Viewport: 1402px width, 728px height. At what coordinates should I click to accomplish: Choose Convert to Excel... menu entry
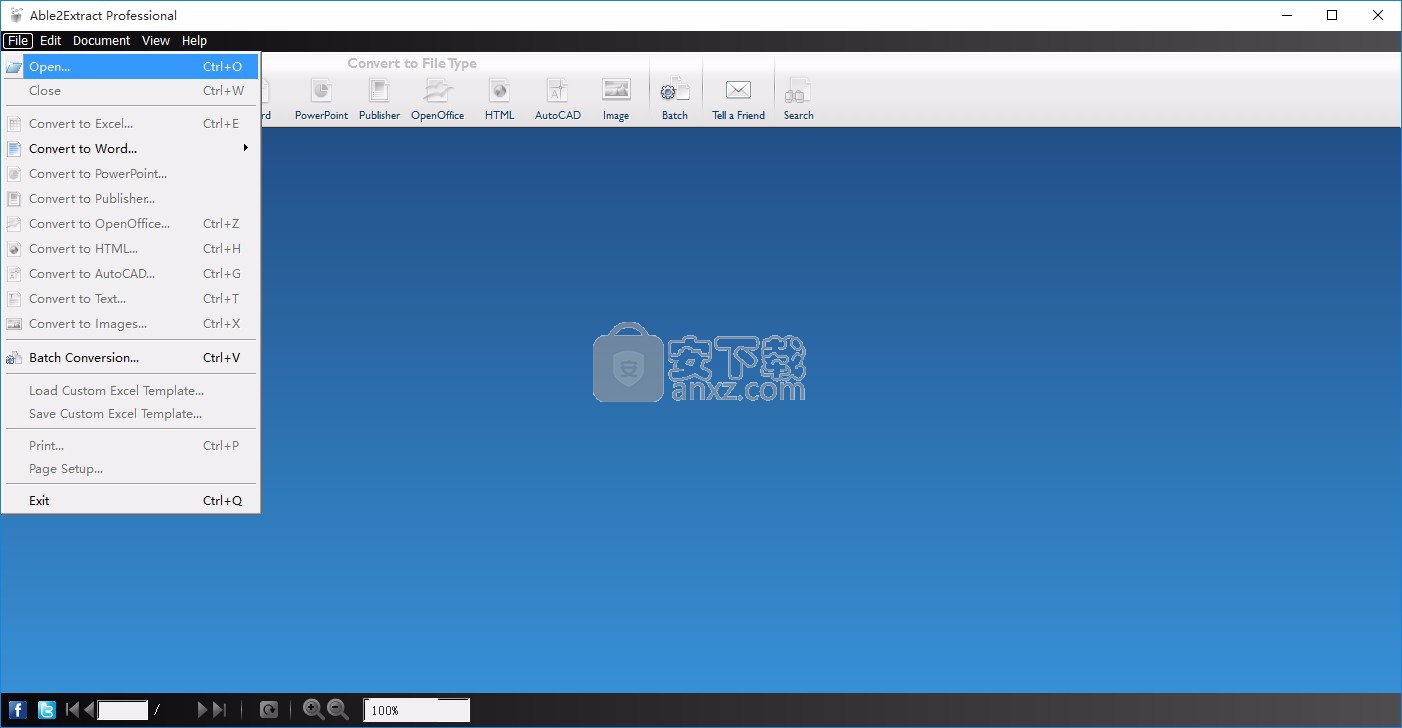[x=131, y=124]
